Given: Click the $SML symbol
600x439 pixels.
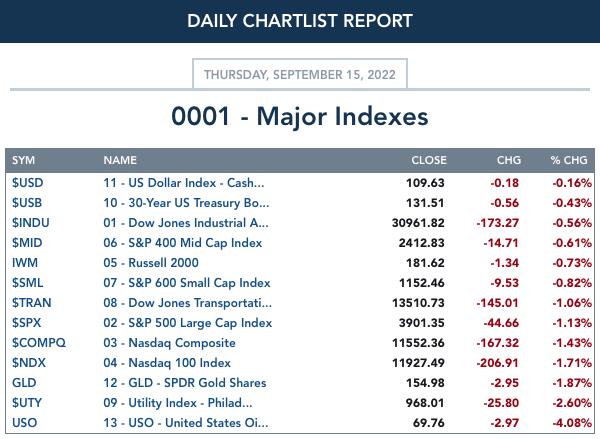Looking at the screenshot, I should click(x=28, y=283).
